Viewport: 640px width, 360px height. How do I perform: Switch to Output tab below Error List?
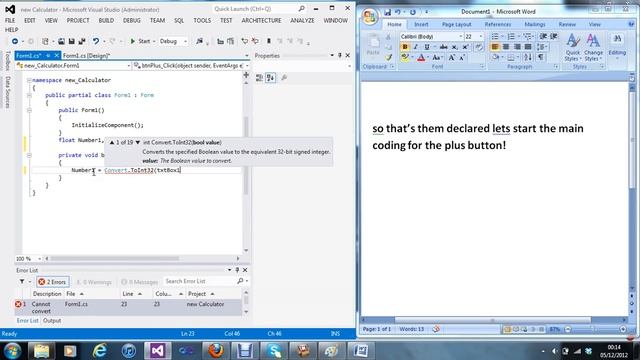52,320
